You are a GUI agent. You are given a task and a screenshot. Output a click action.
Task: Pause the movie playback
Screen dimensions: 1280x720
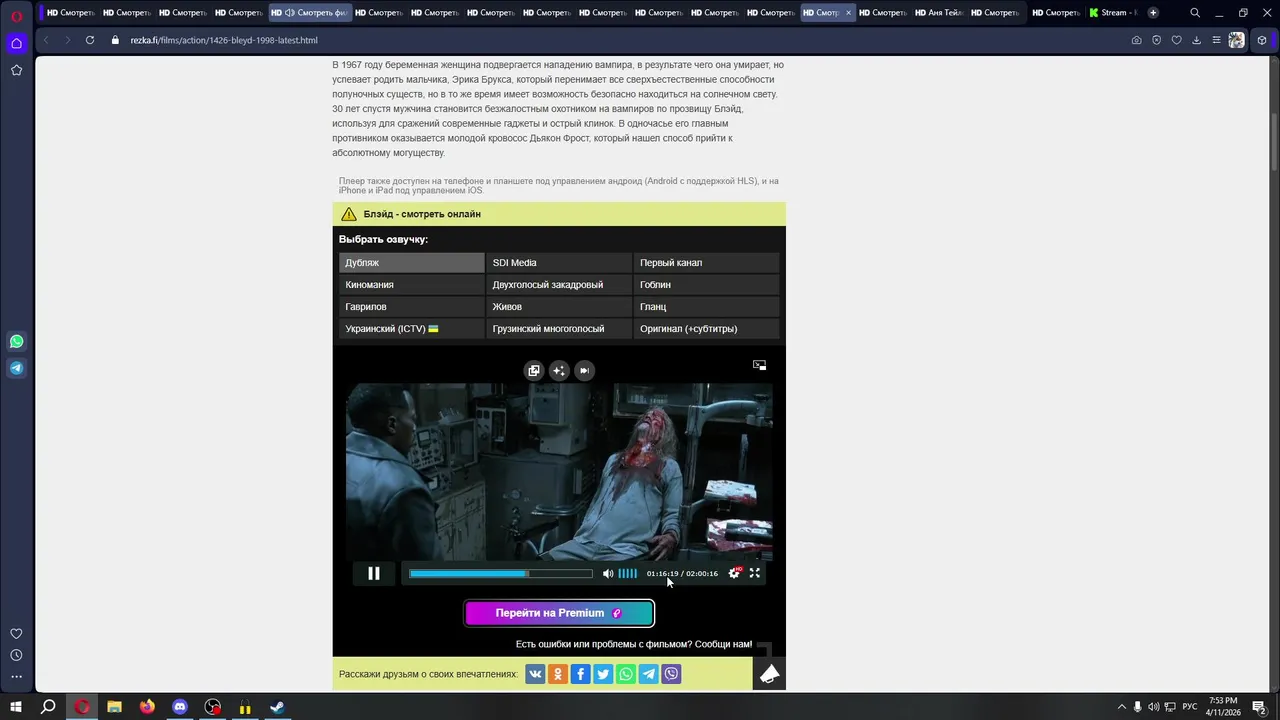(x=374, y=573)
